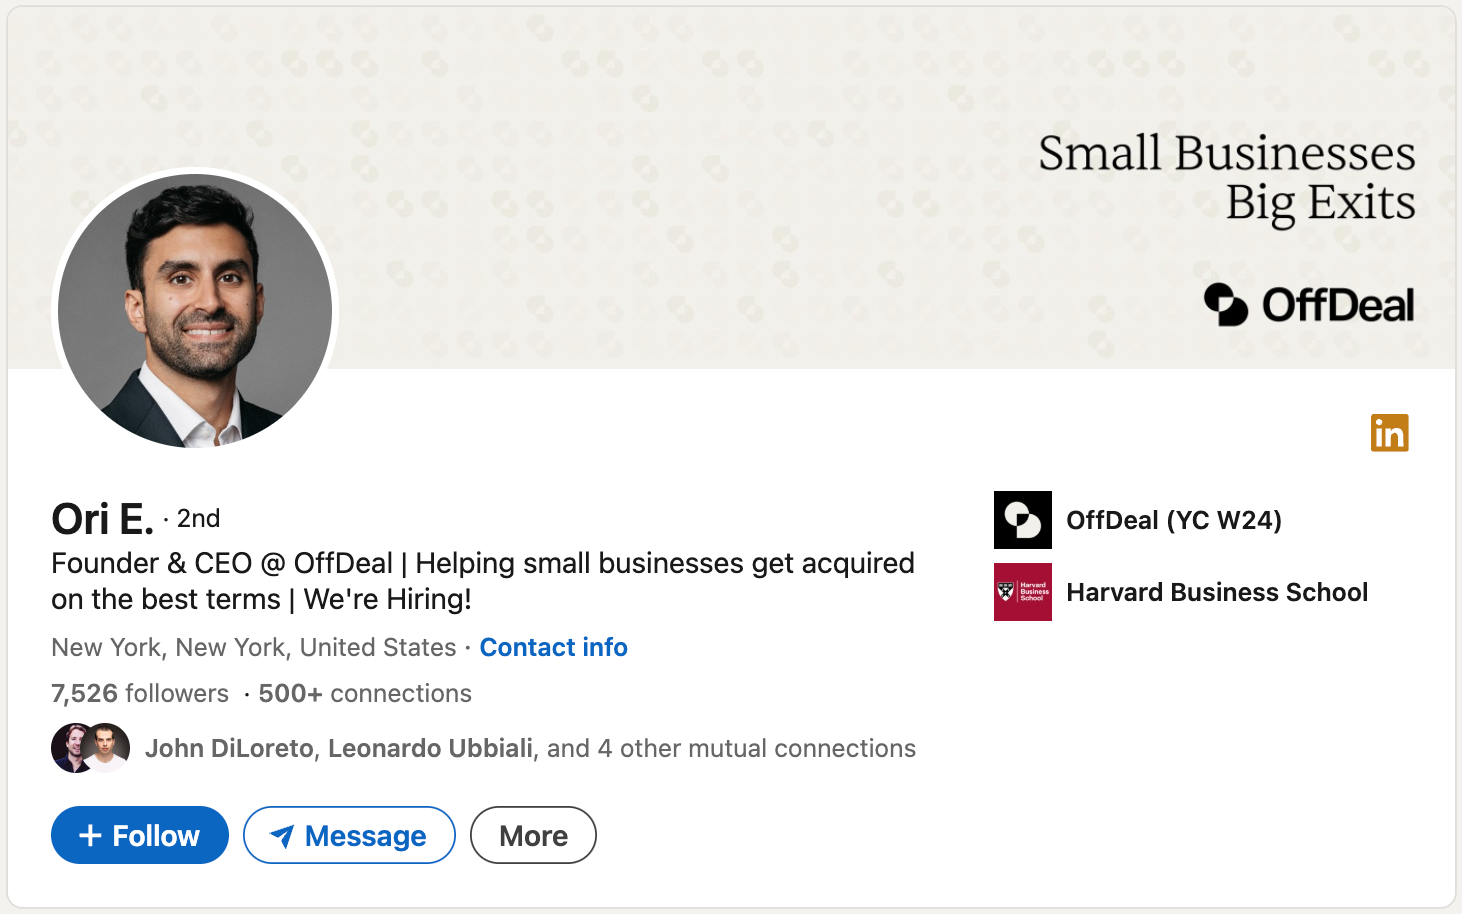Click the plus icon inside Follow button
The height and width of the screenshot is (914, 1462).
89,834
